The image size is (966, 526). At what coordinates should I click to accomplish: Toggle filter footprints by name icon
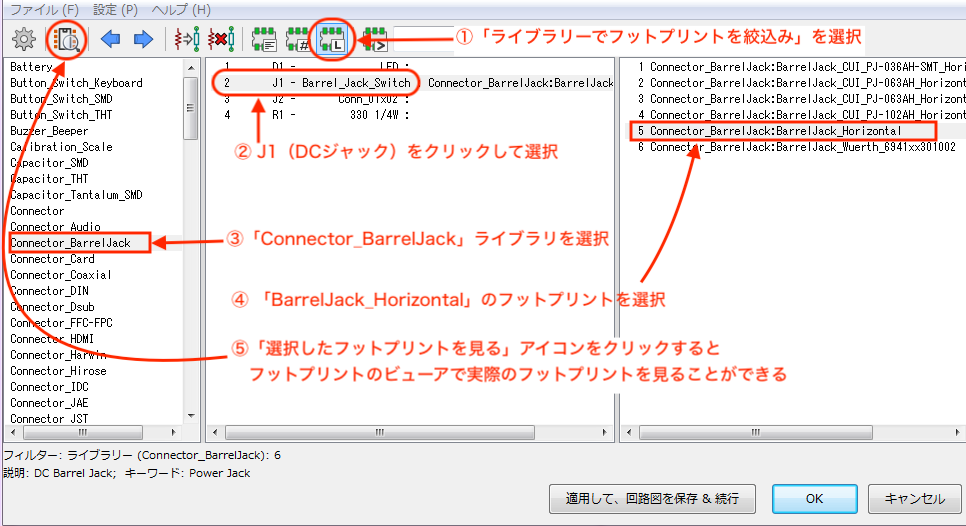(x=375, y=39)
